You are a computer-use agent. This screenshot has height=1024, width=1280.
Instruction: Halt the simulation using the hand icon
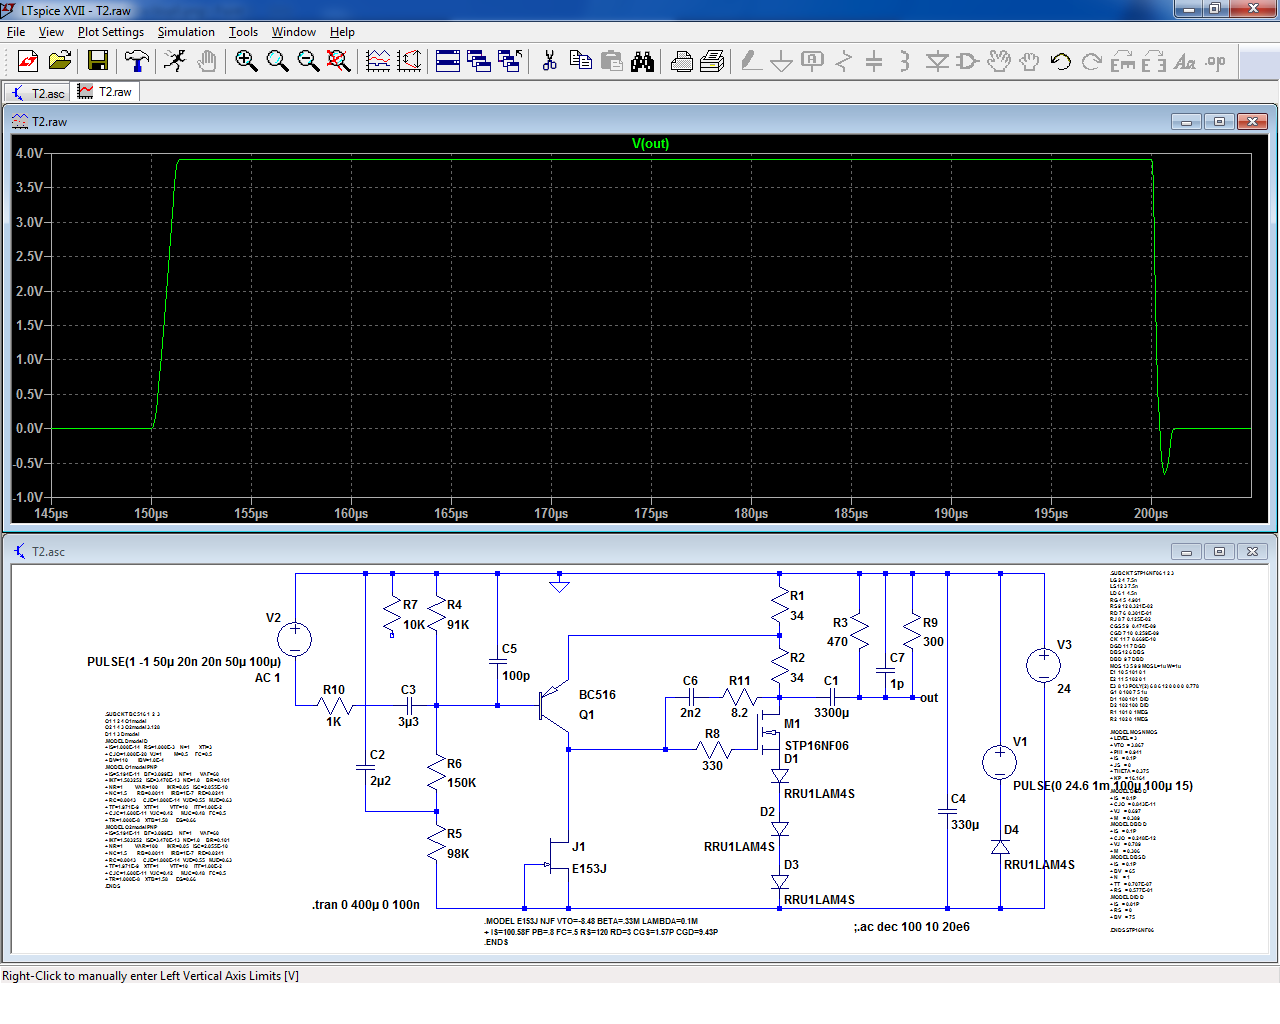(x=206, y=62)
